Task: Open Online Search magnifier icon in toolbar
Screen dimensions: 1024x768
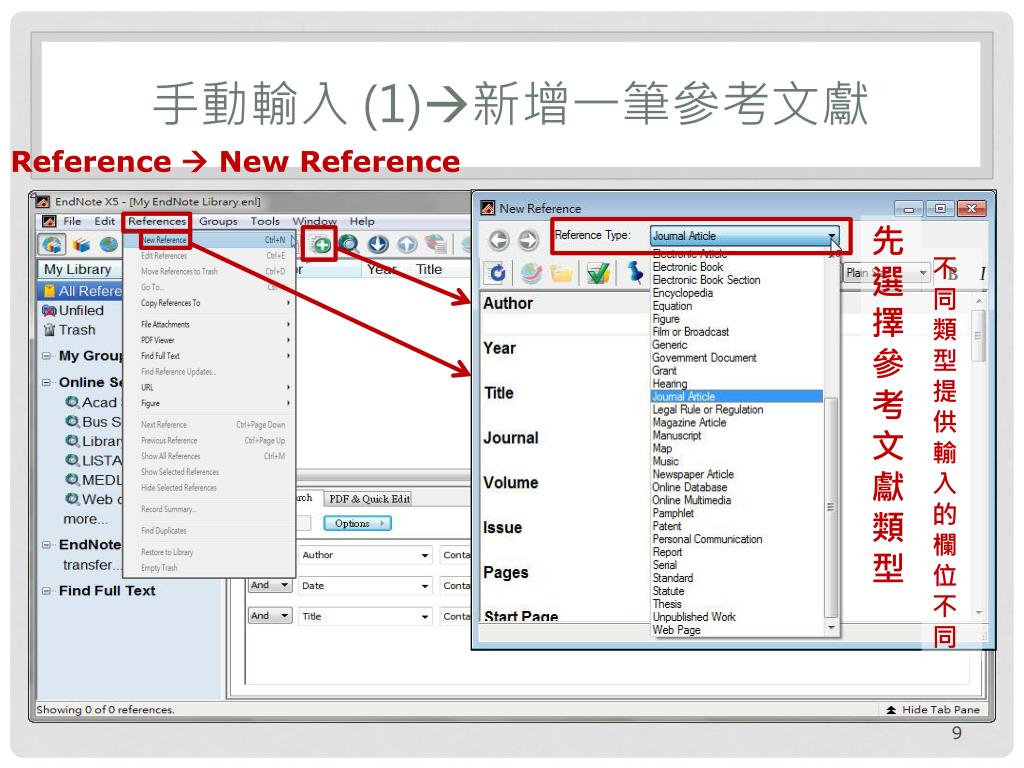Action: (349, 245)
